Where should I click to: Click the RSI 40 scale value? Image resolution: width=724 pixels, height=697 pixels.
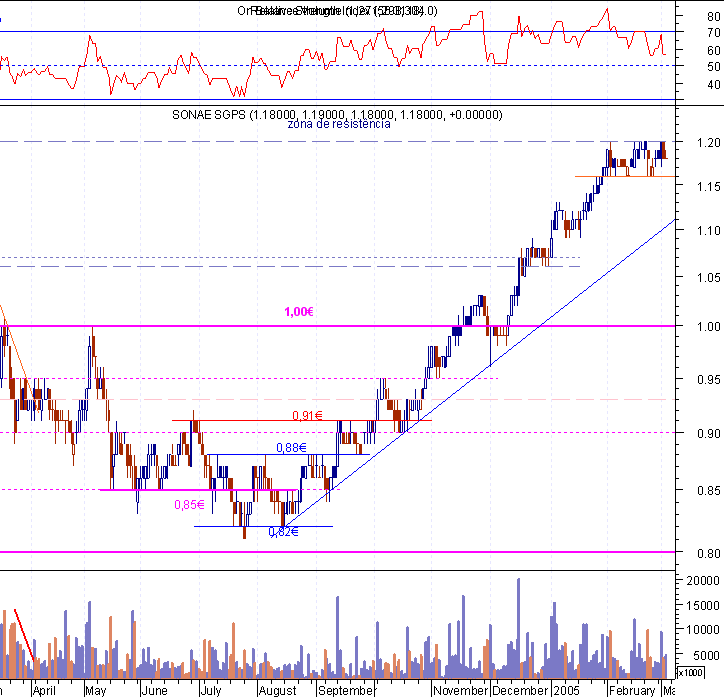pos(713,84)
